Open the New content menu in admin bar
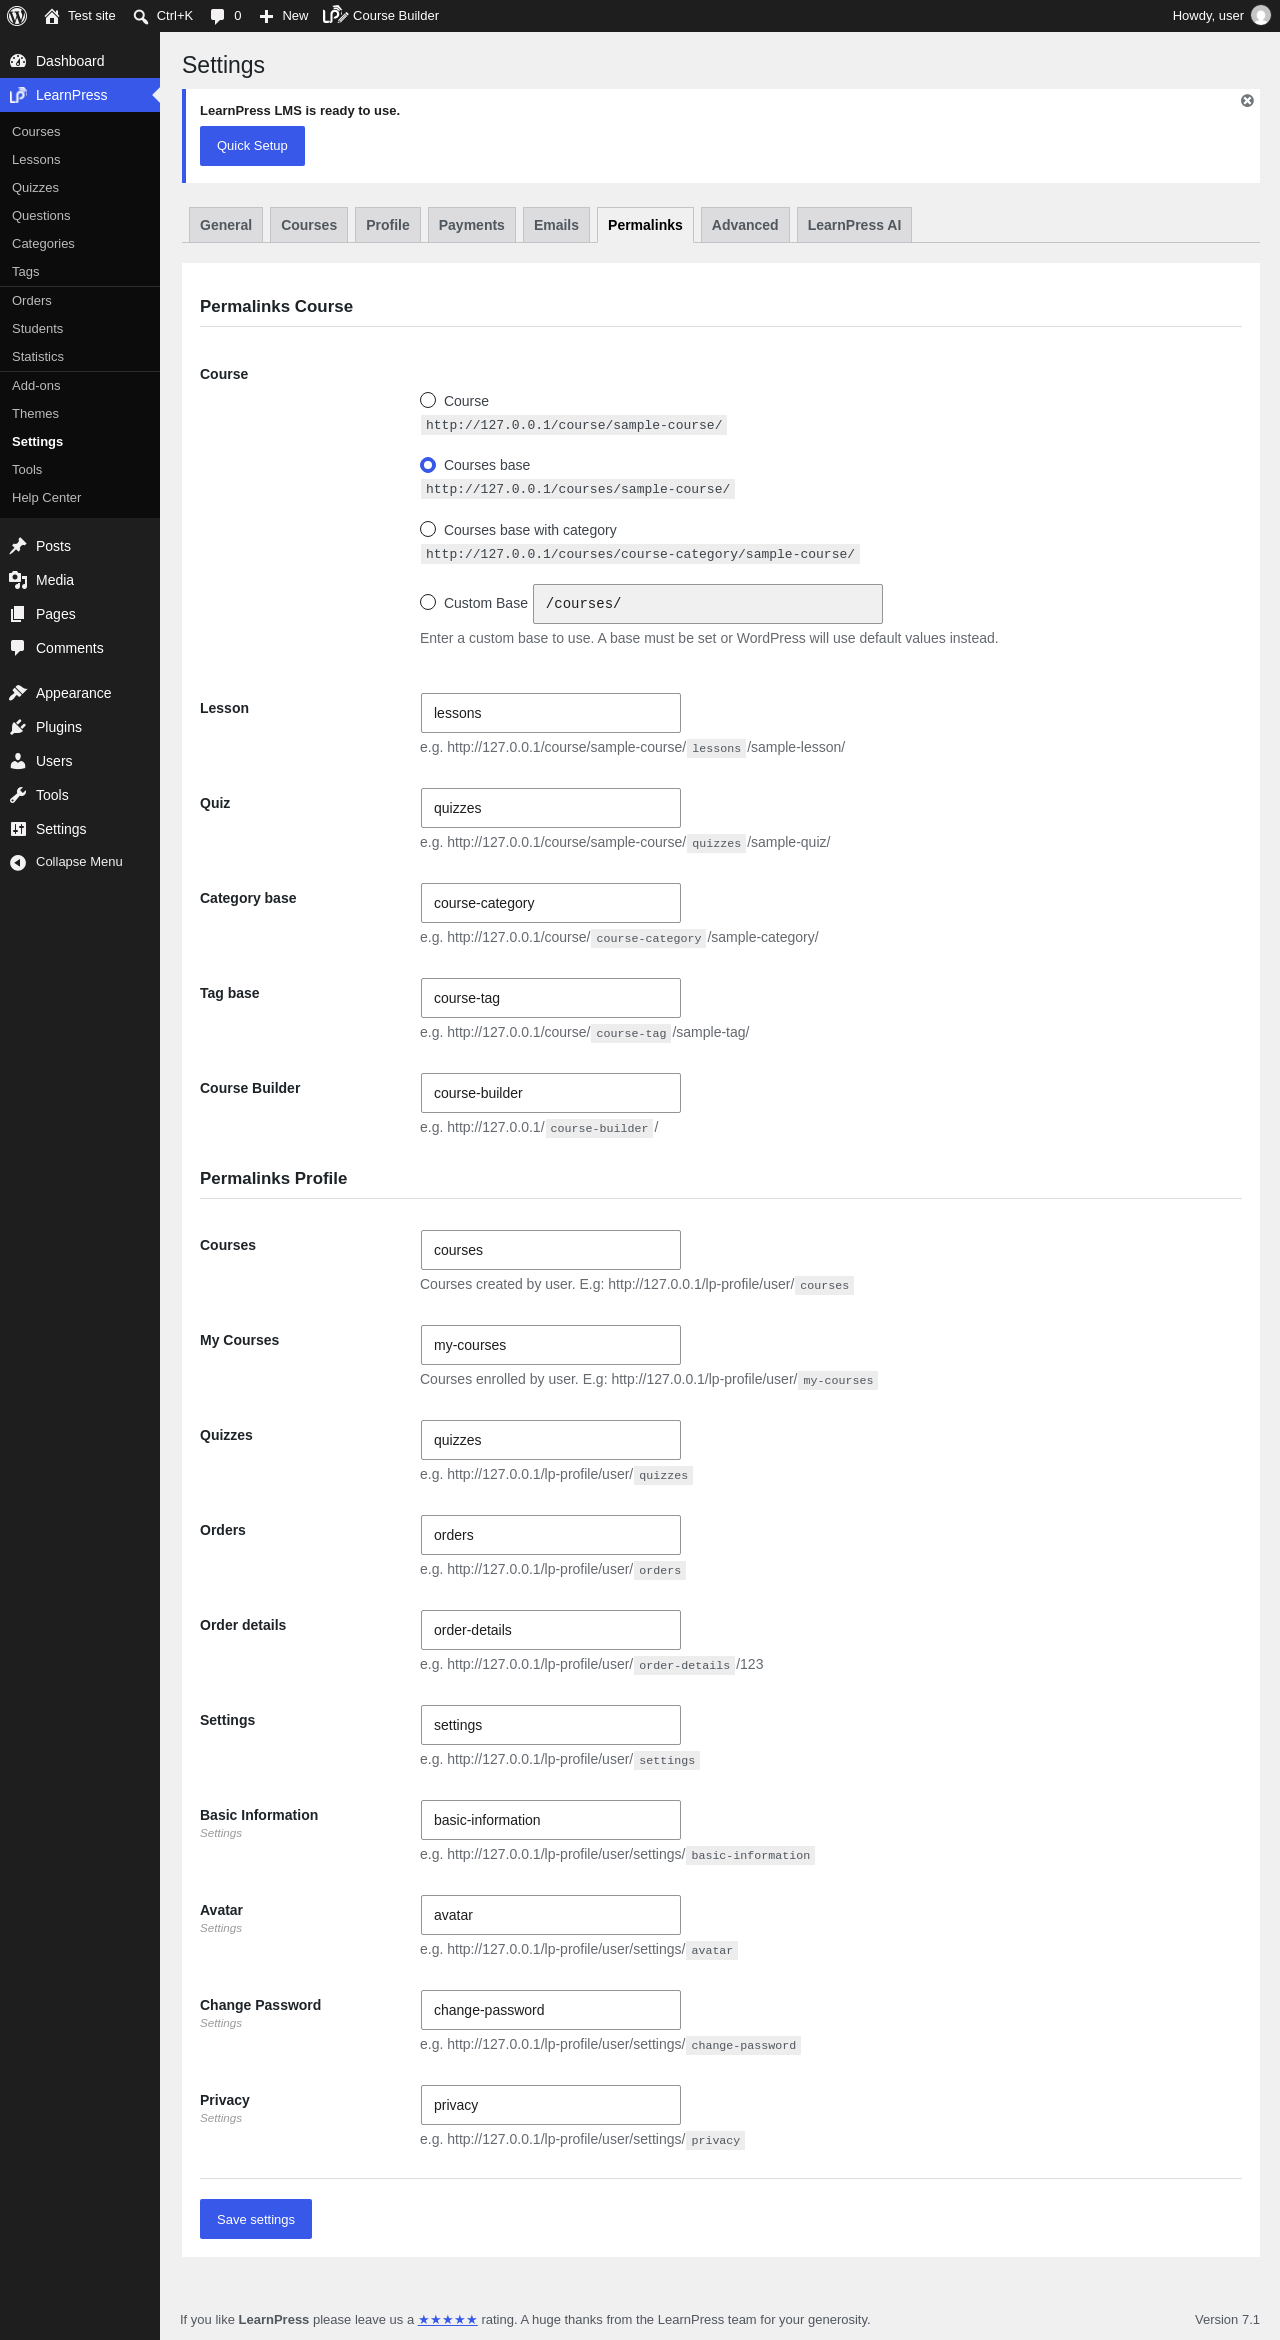This screenshot has width=1280, height=2340. 284,16
